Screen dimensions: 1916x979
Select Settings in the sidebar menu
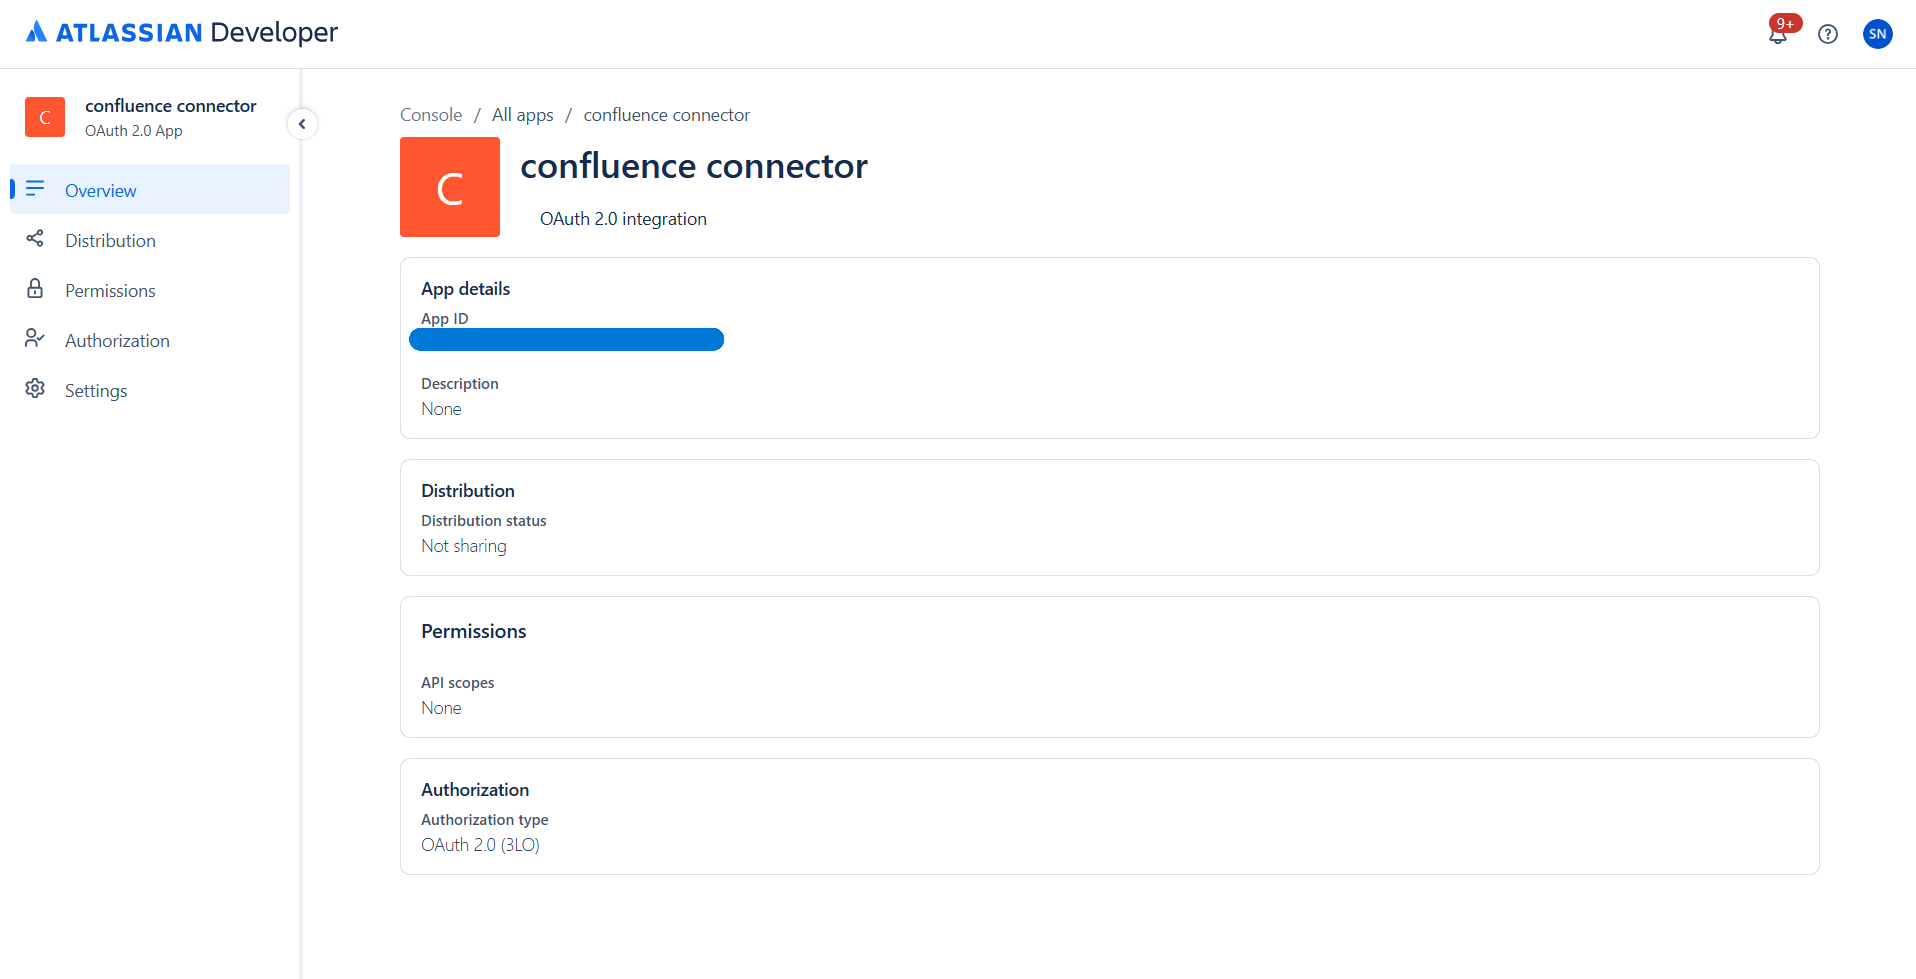(x=96, y=390)
